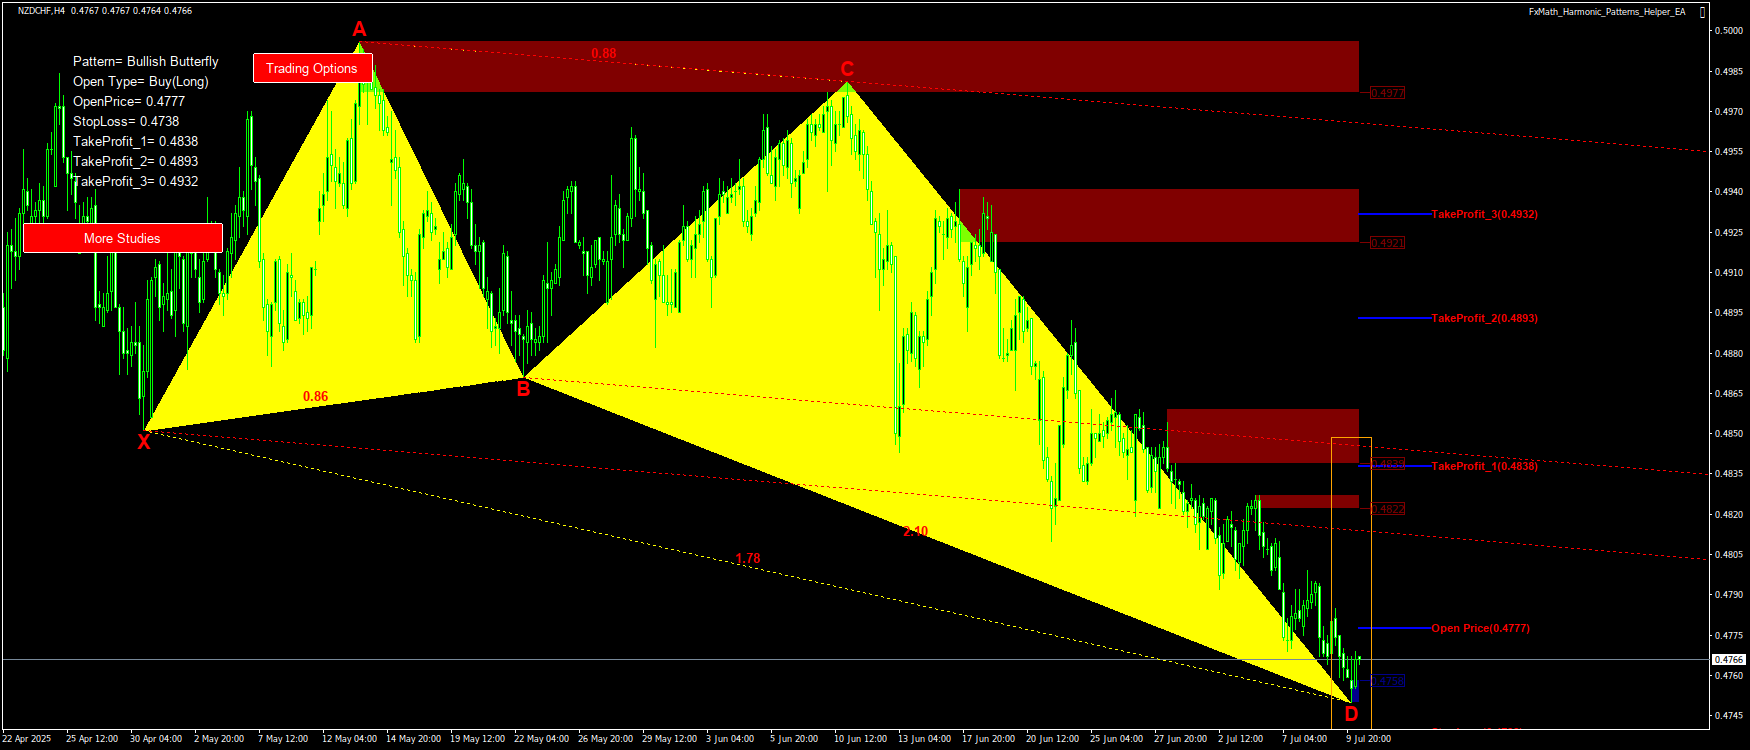Click the current price 0.4766 on scale

[x=1729, y=660]
